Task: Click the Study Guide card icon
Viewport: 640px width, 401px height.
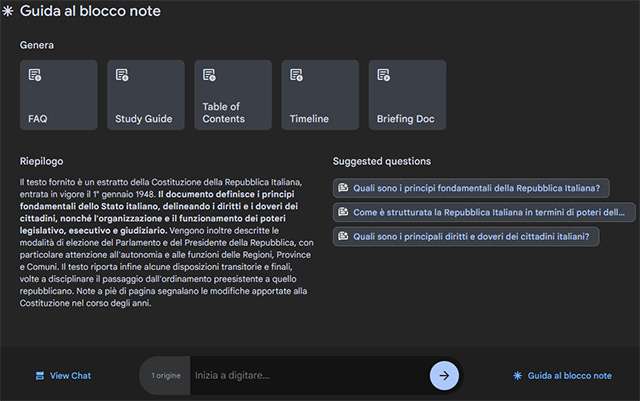Action: click(122, 76)
